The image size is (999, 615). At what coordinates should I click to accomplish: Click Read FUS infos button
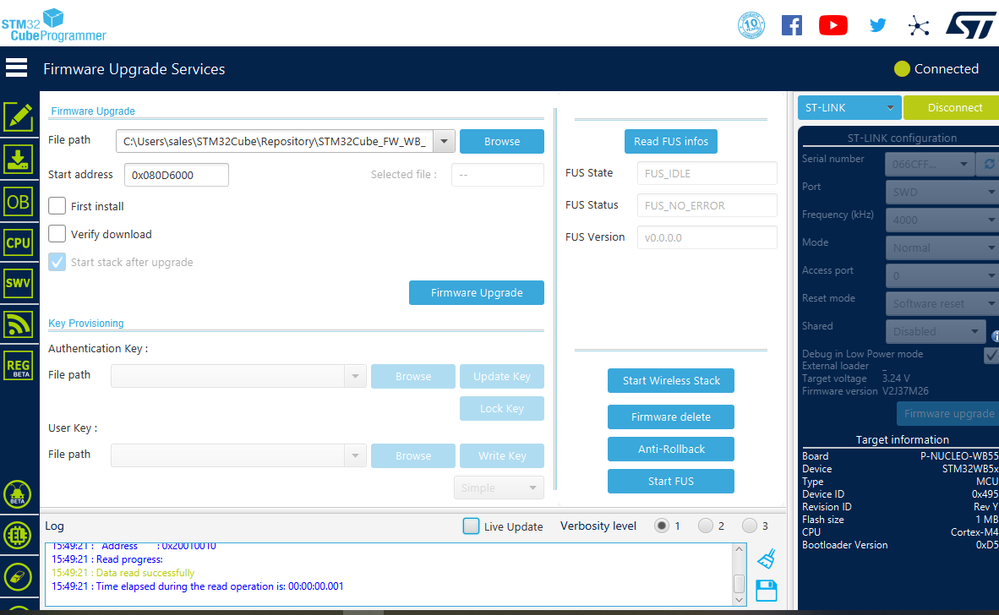(671, 141)
